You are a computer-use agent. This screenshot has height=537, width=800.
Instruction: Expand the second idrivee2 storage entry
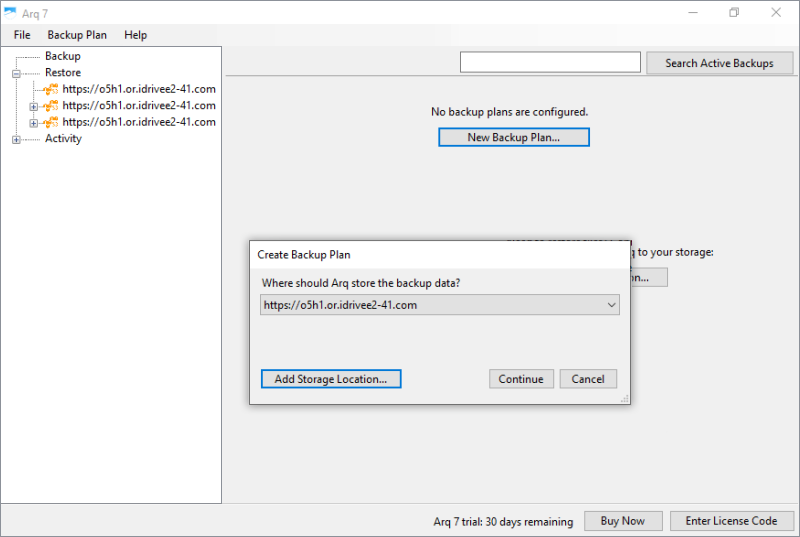tap(34, 106)
